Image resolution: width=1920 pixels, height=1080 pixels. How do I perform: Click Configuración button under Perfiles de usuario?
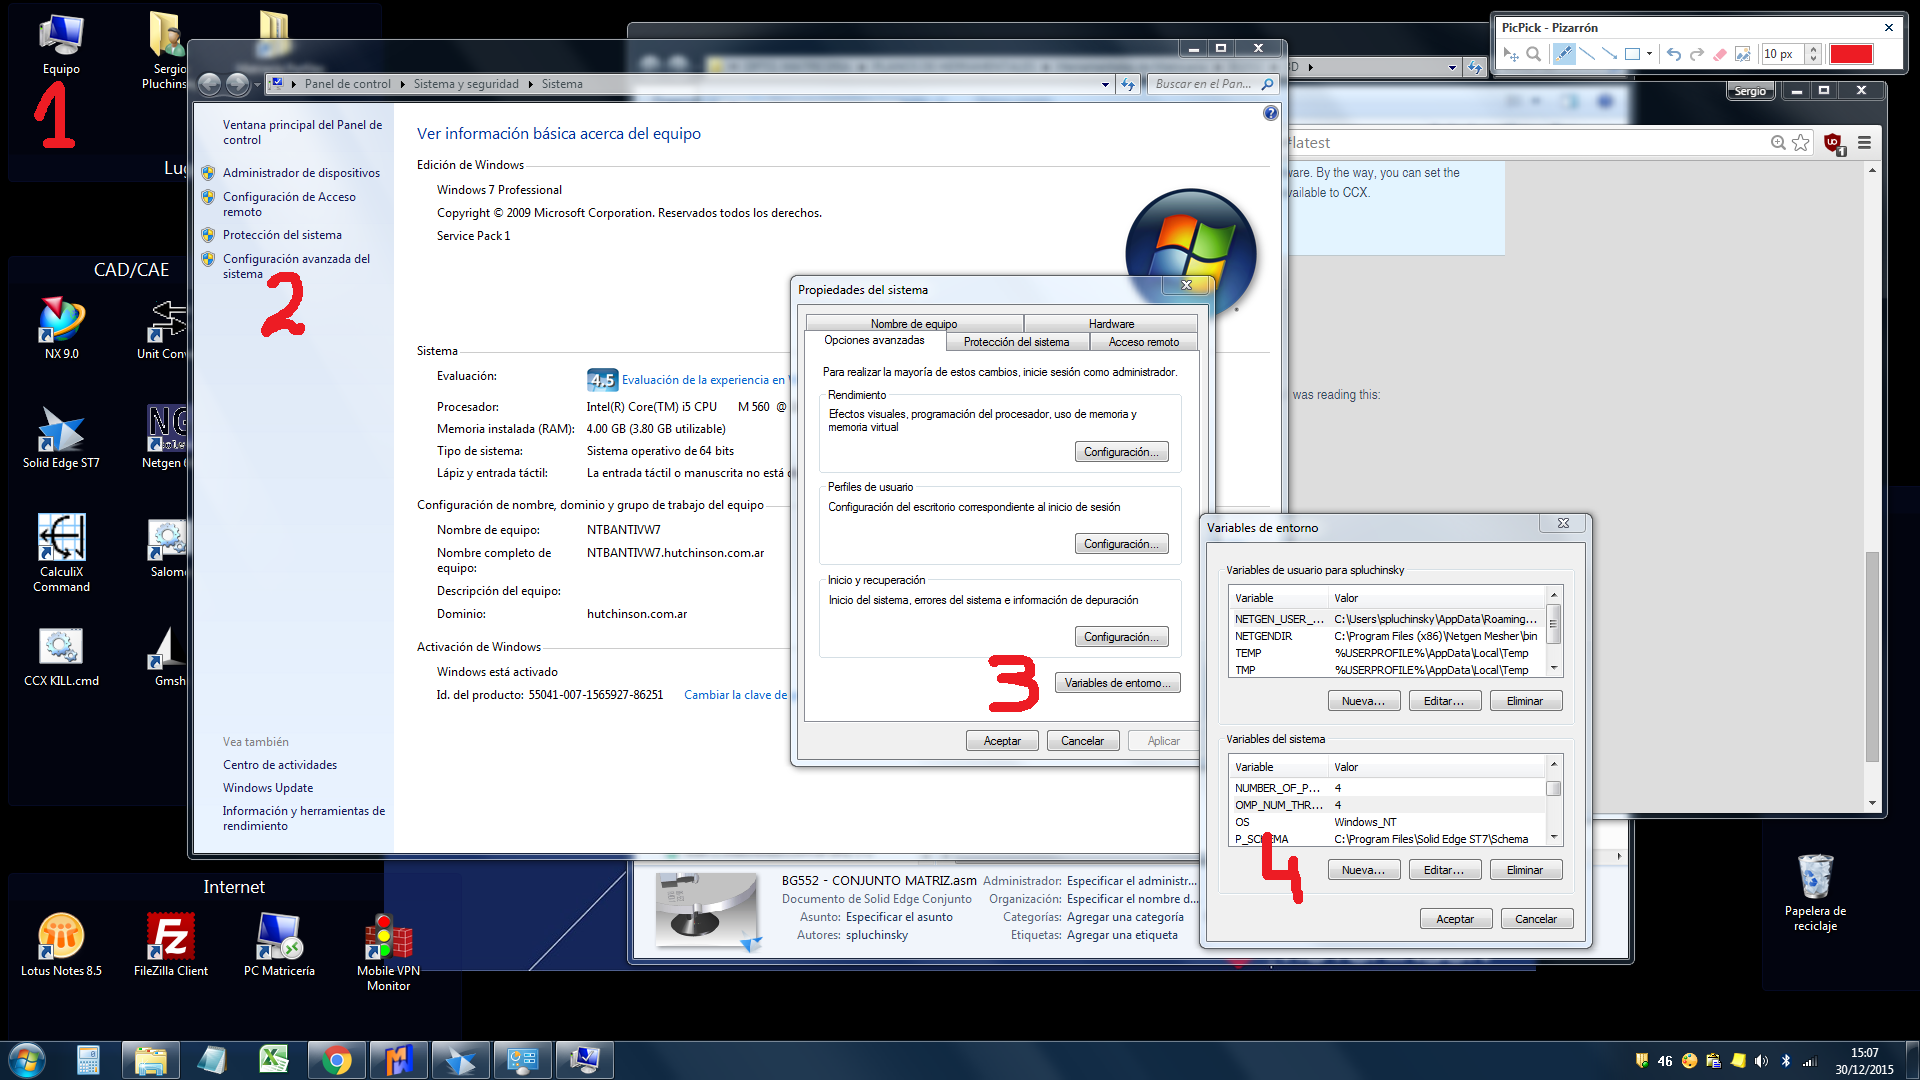tap(1121, 544)
